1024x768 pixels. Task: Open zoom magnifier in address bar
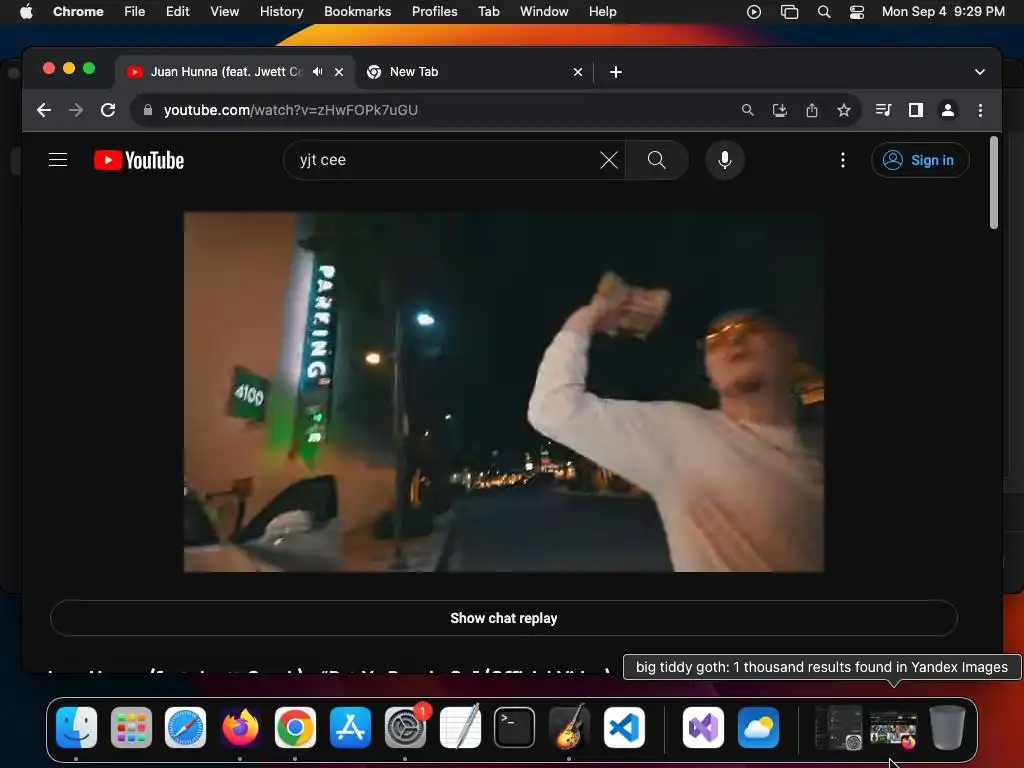(x=748, y=110)
